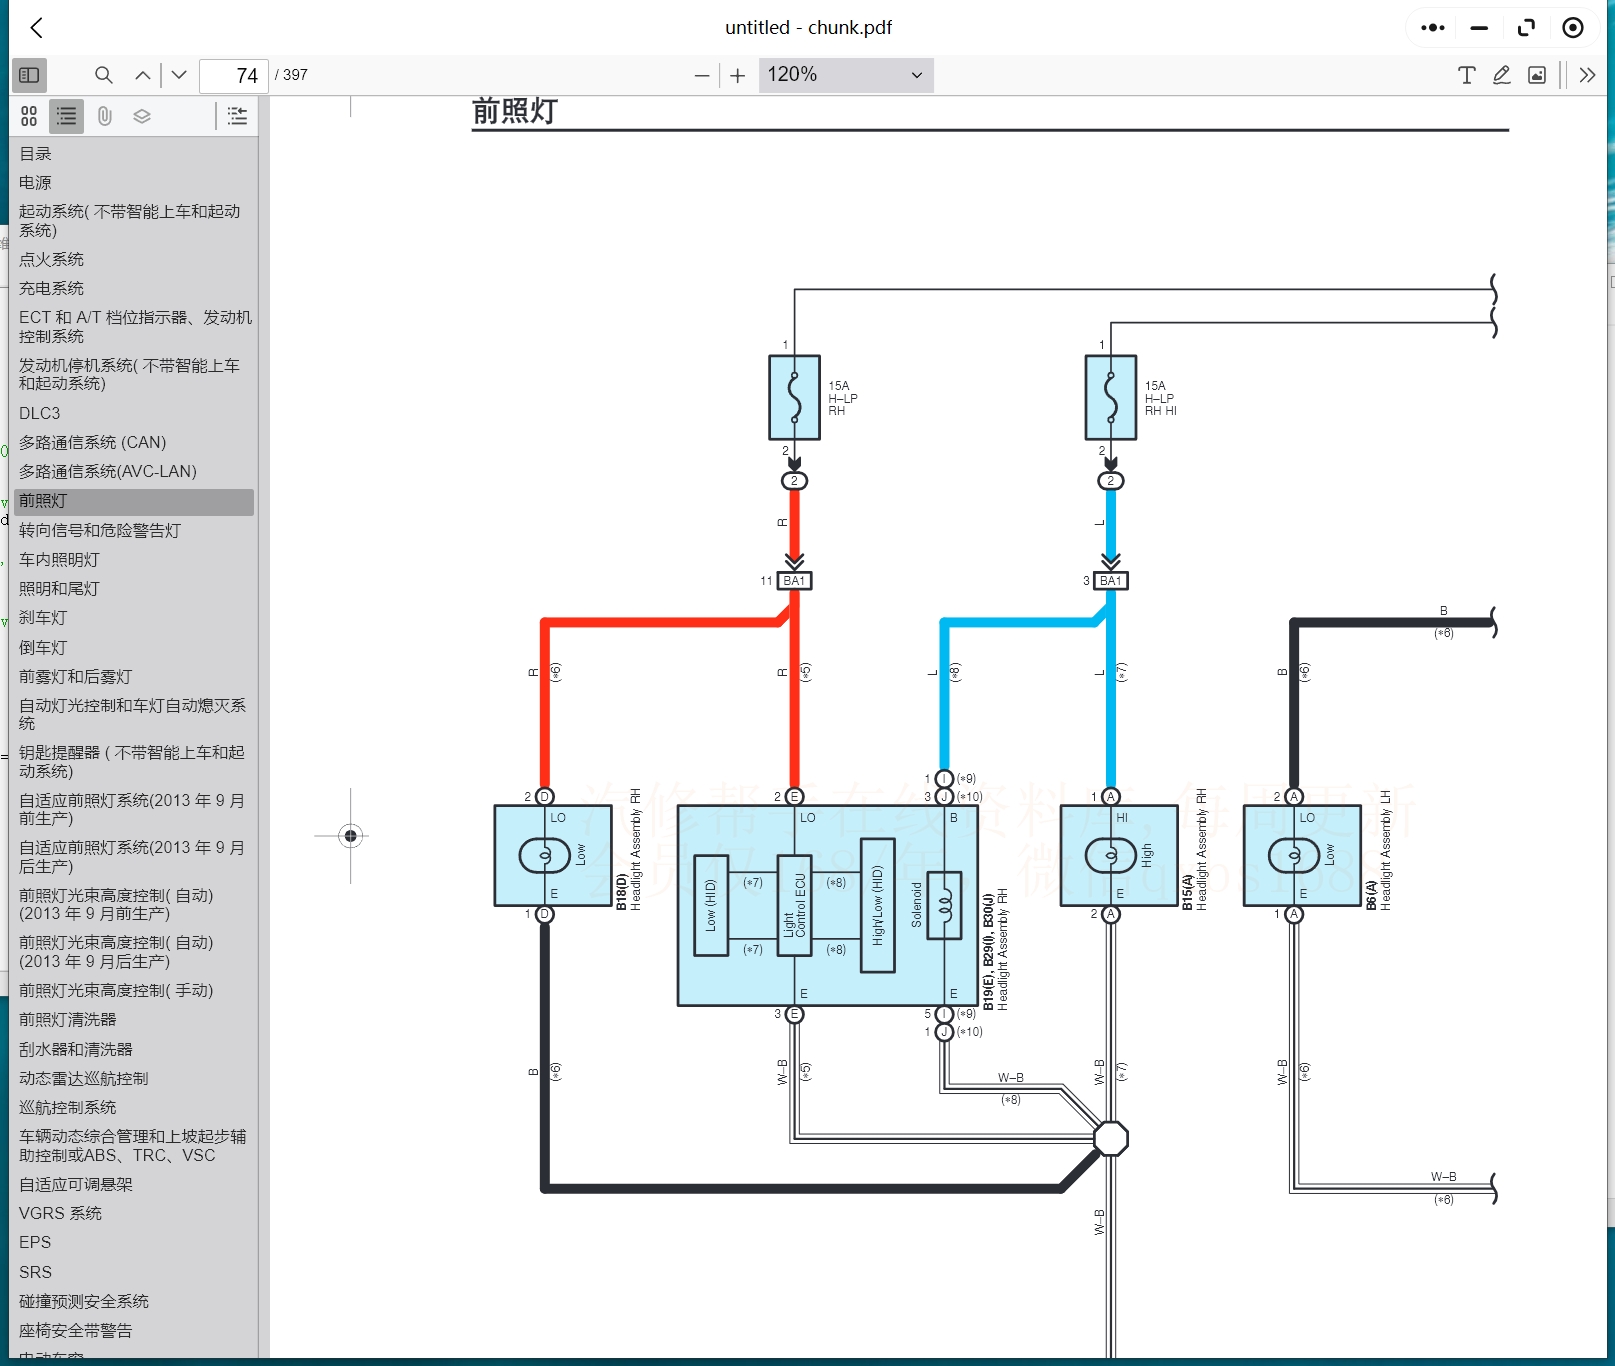
Task: Select the text annotation tool
Action: pyautogui.click(x=1466, y=75)
